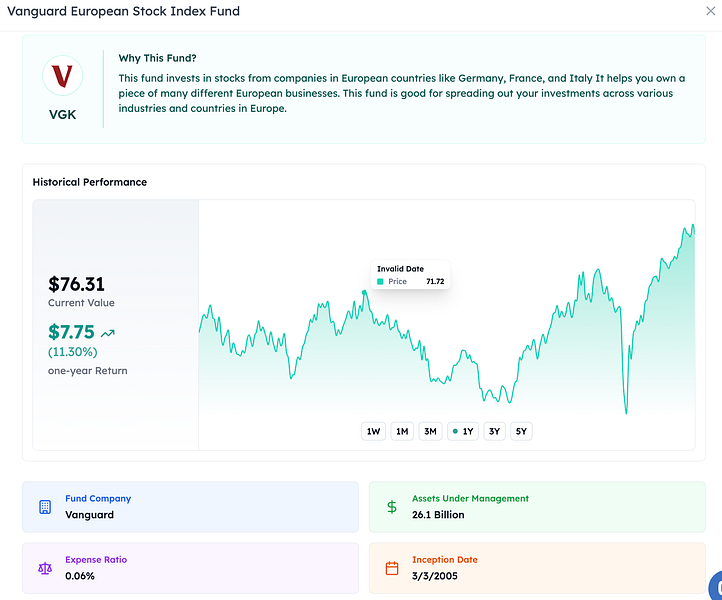The height and width of the screenshot is (600, 722).
Task: Click the Inception Date calendar icon
Action: point(392,568)
